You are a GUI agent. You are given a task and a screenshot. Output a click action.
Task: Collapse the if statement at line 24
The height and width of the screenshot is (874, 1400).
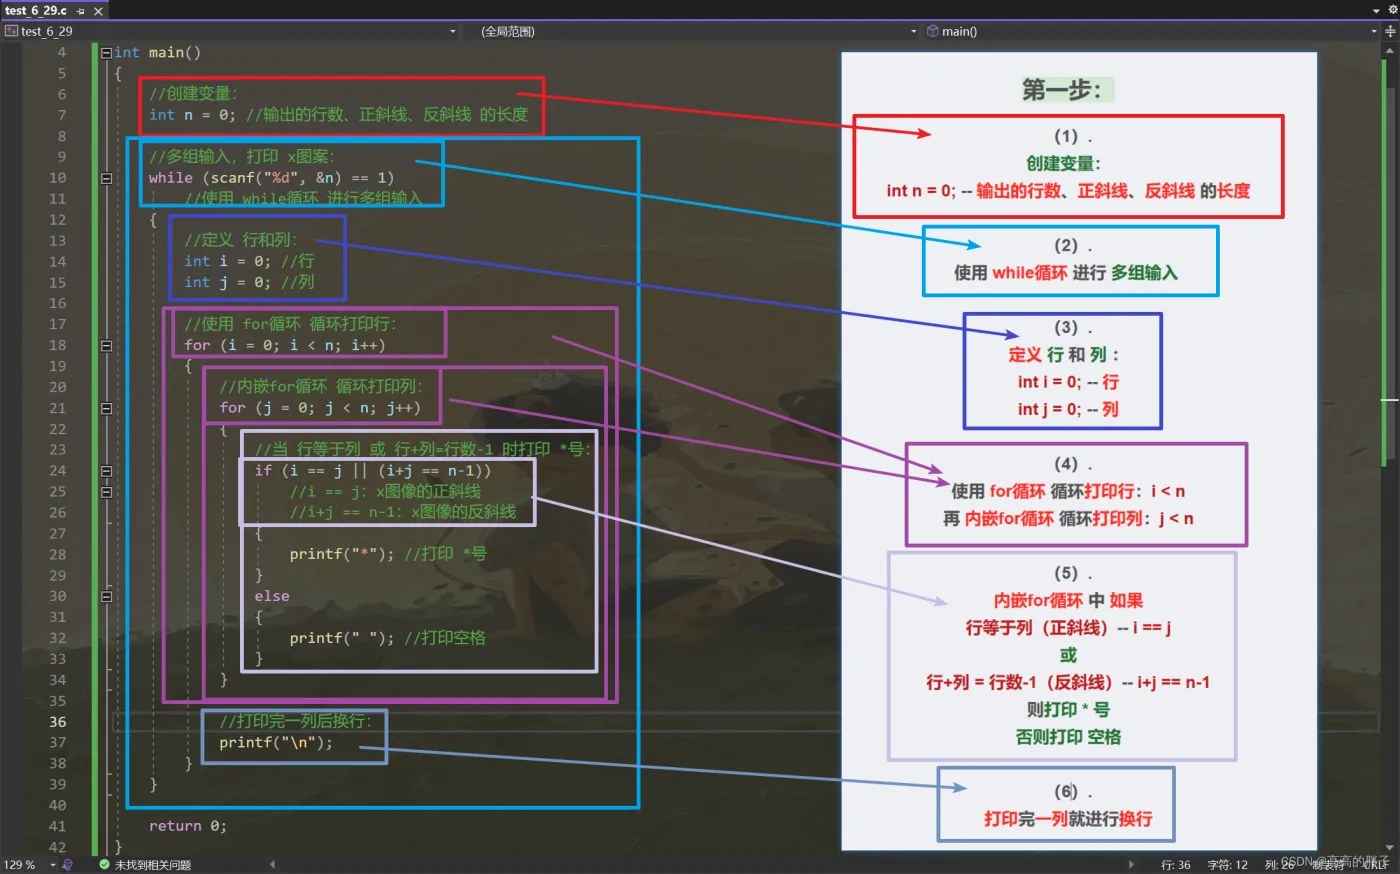pyautogui.click(x=106, y=471)
